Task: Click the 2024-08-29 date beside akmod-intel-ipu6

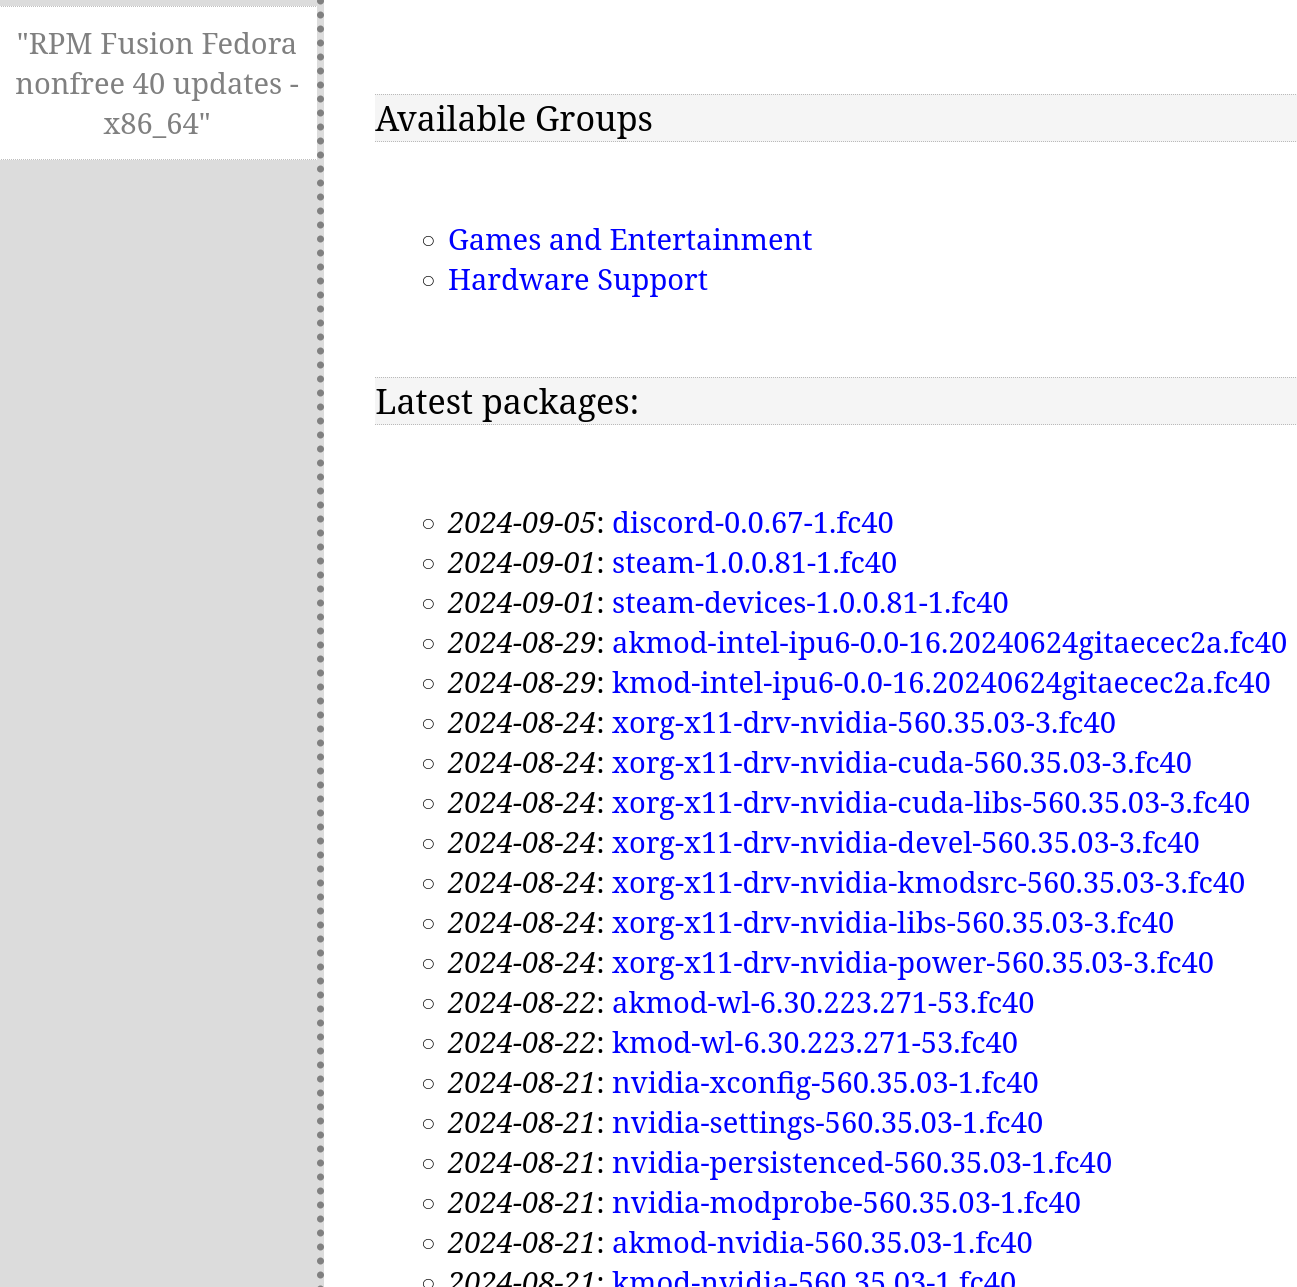Action: click(522, 643)
